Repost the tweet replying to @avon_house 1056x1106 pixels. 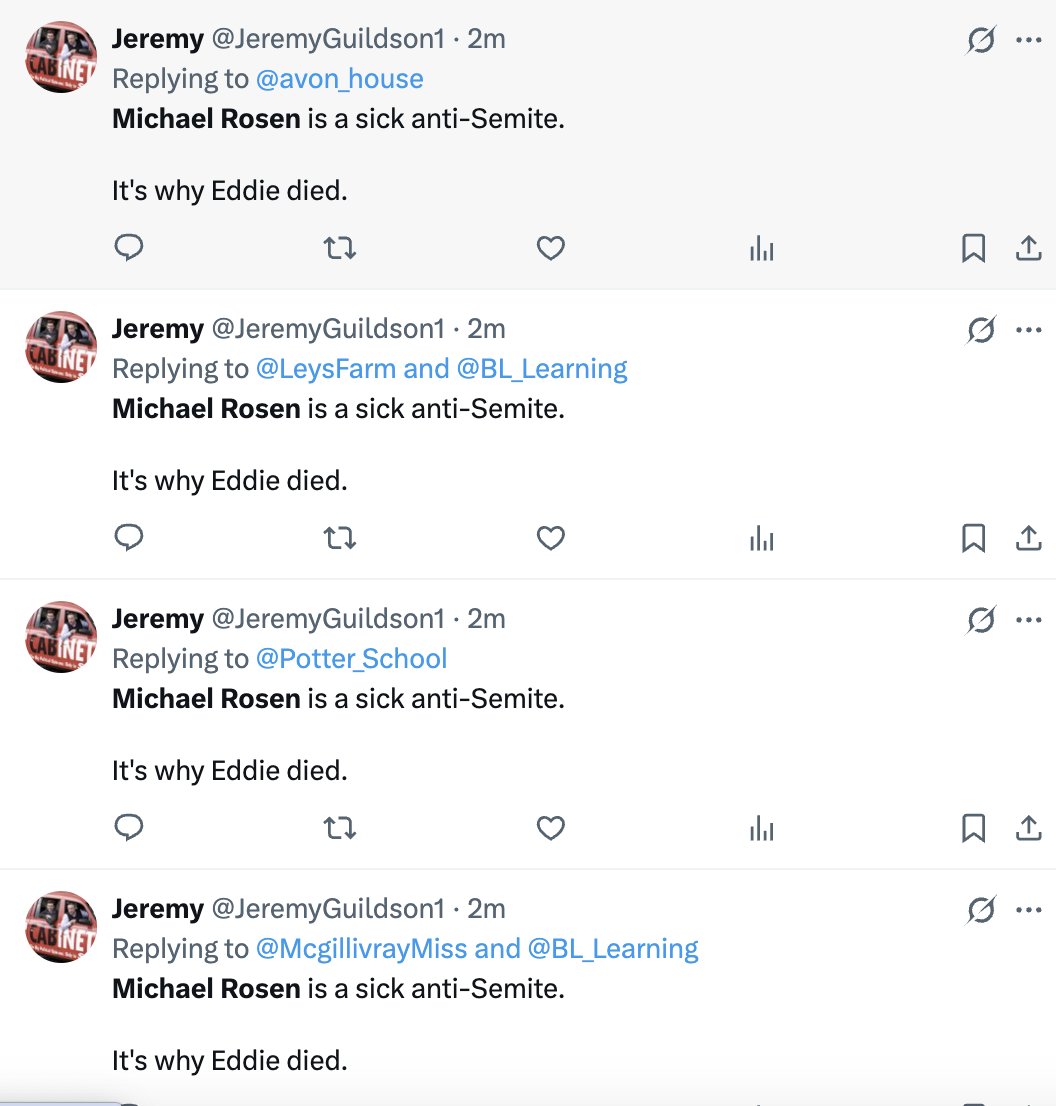point(339,248)
